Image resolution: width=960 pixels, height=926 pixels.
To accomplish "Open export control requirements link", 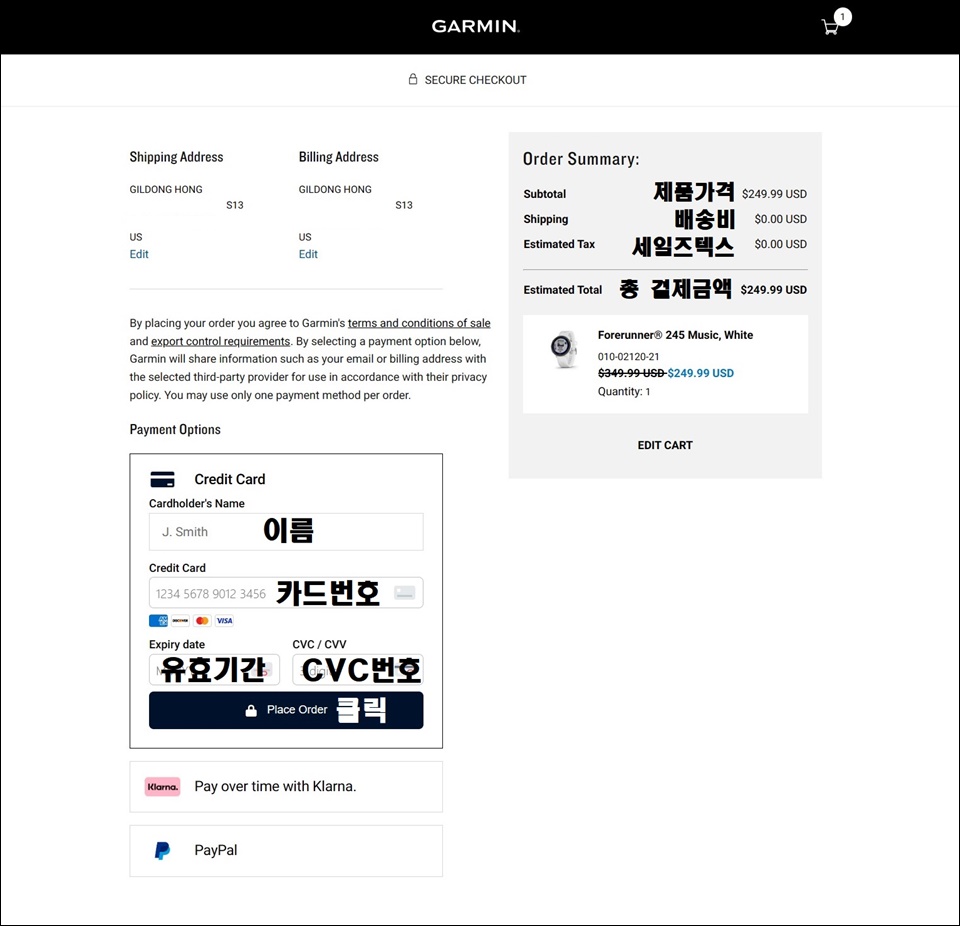I will point(220,341).
